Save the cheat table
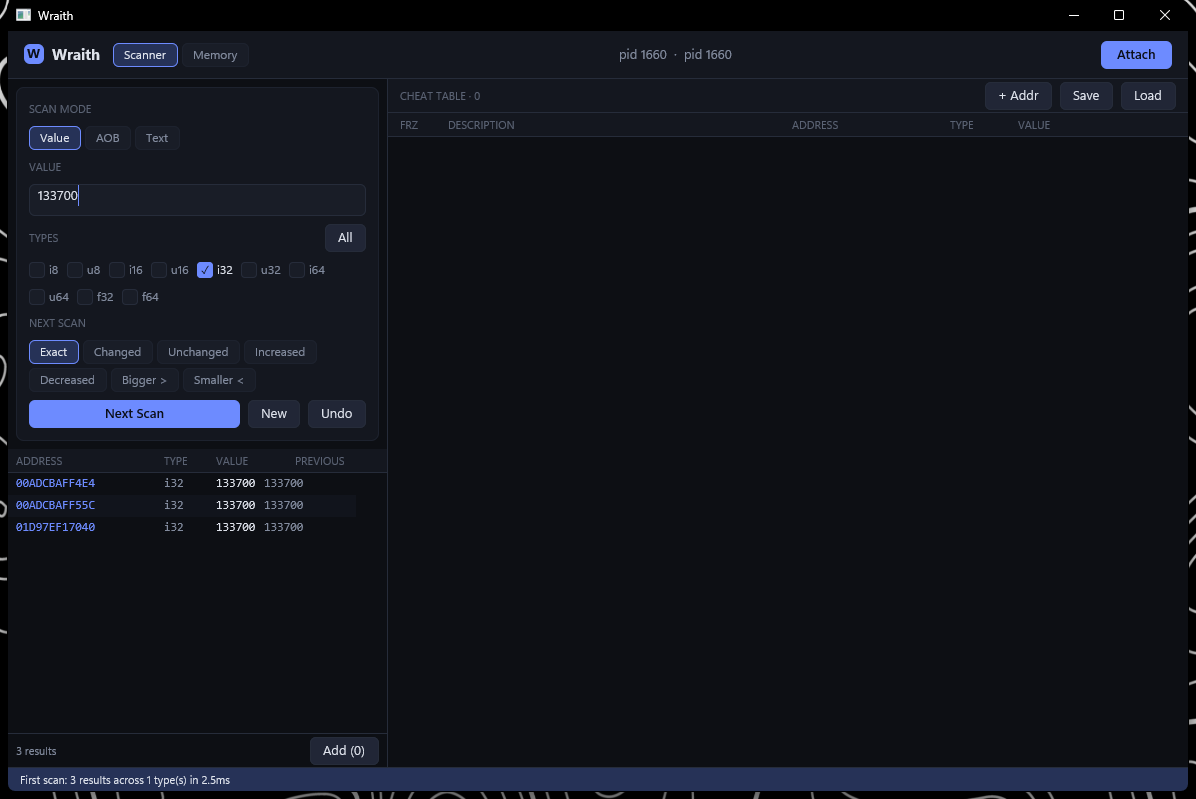This screenshot has width=1196, height=799. click(x=1085, y=96)
